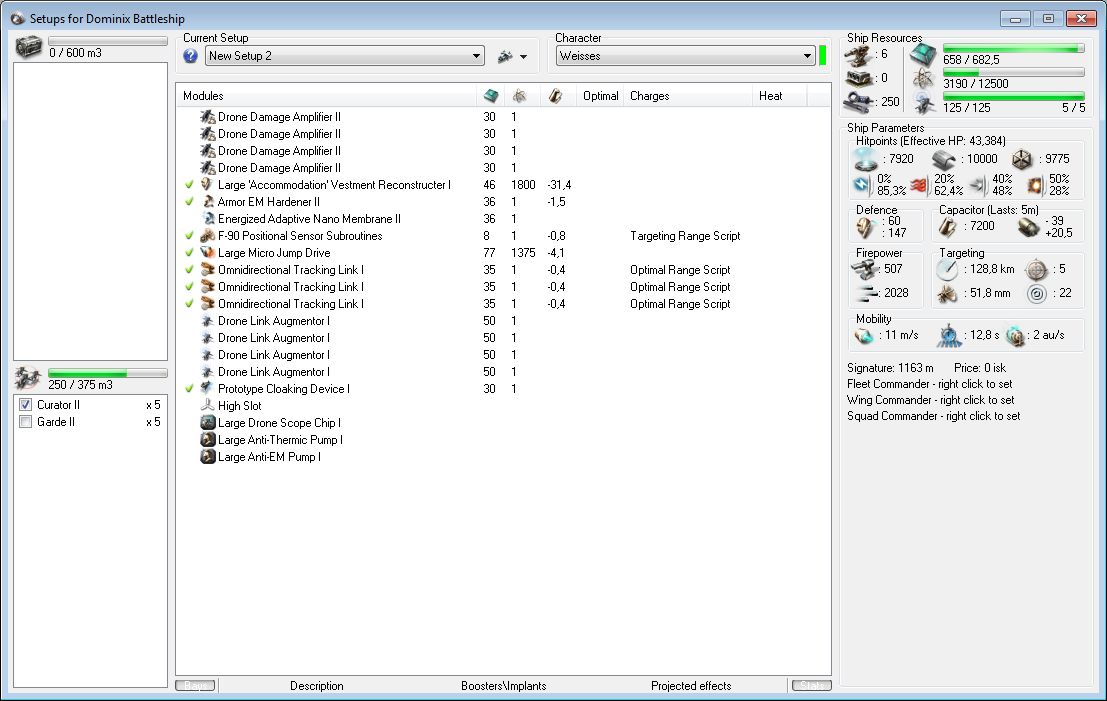Click the Firepower turret DPS icon 507
1107x701 pixels.
(x=864, y=269)
